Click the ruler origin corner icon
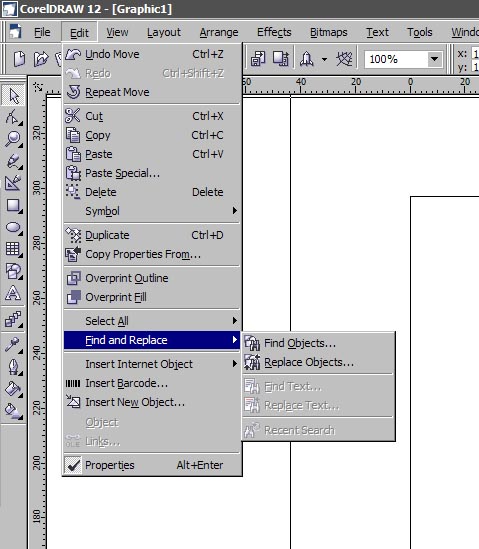 point(38,86)
